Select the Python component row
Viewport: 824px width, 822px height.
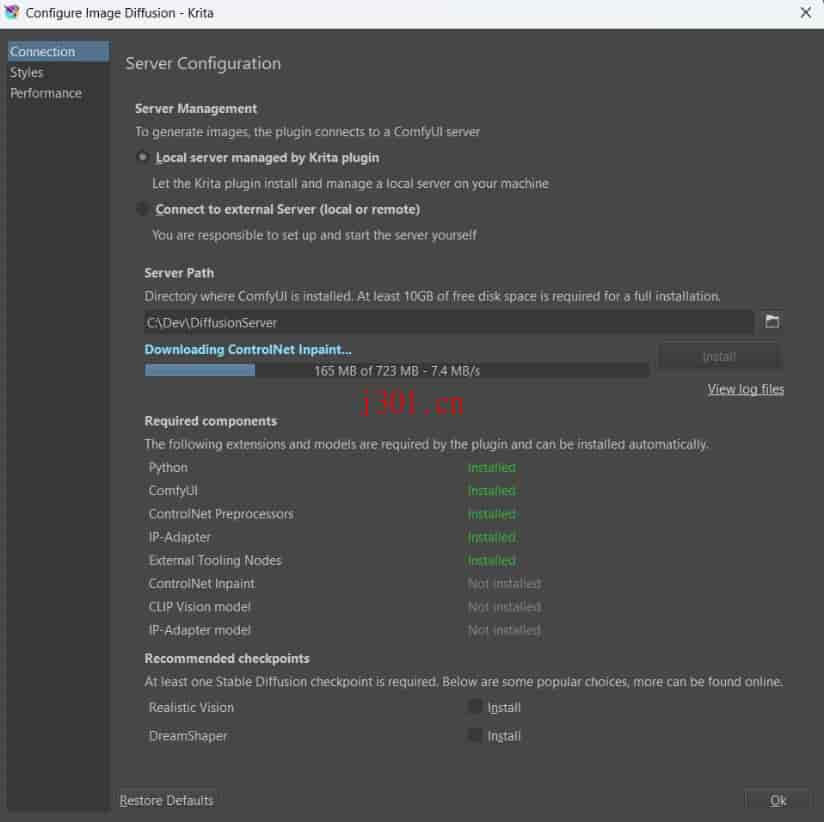tap(332, 467)
